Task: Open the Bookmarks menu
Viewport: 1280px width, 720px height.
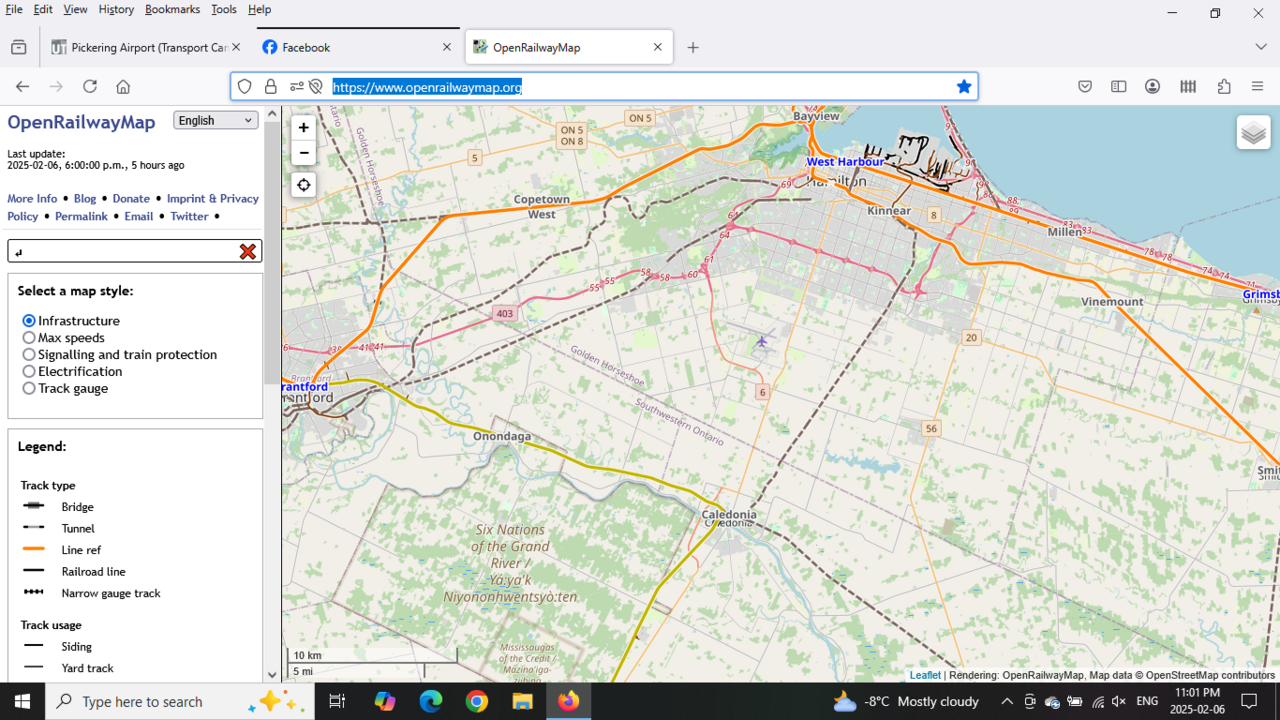Action: [x=172, y=9]
